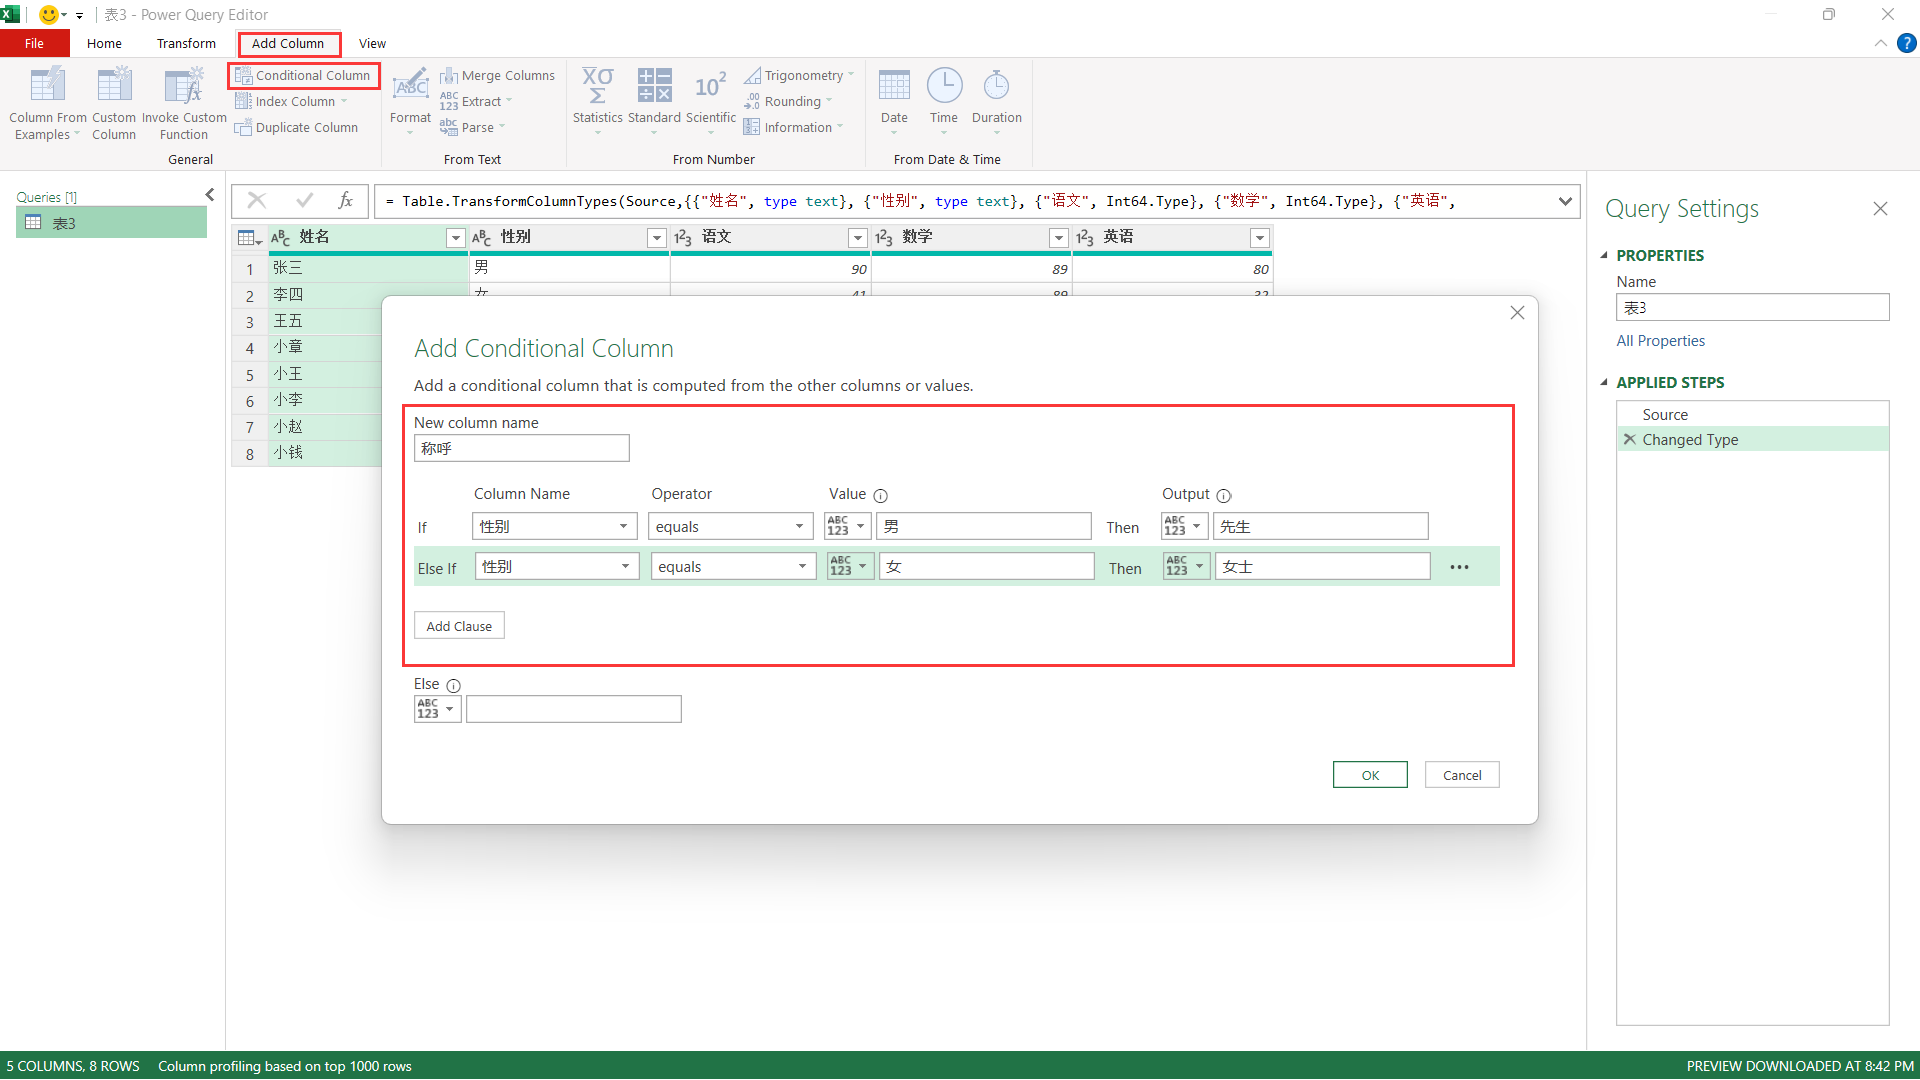Click Invoke Custom Function icon
This screenshot has width=1920, height=1080.
[x=184, y=87]
